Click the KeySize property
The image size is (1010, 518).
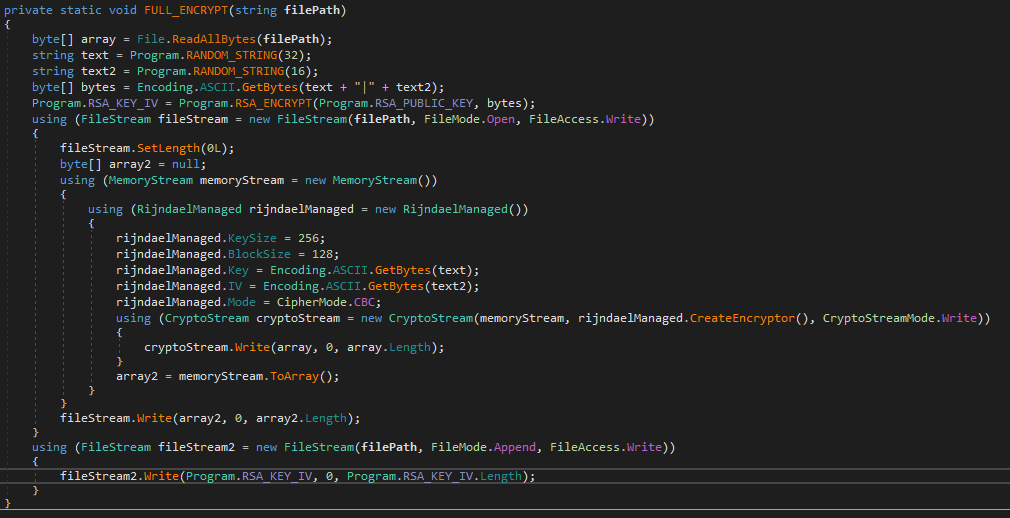[x=252, y=238]
